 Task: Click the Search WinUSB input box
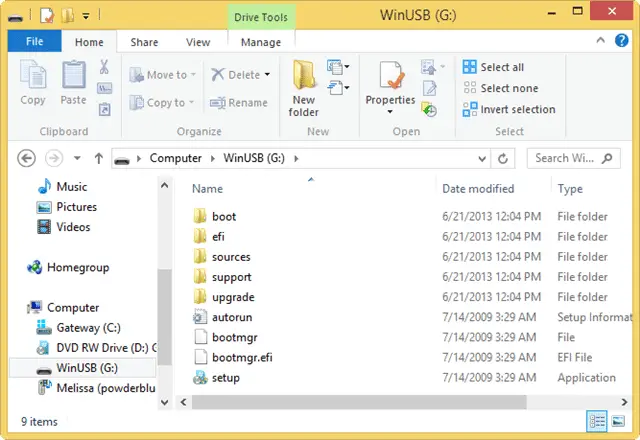pyautogui.click(x=573, y=158)
